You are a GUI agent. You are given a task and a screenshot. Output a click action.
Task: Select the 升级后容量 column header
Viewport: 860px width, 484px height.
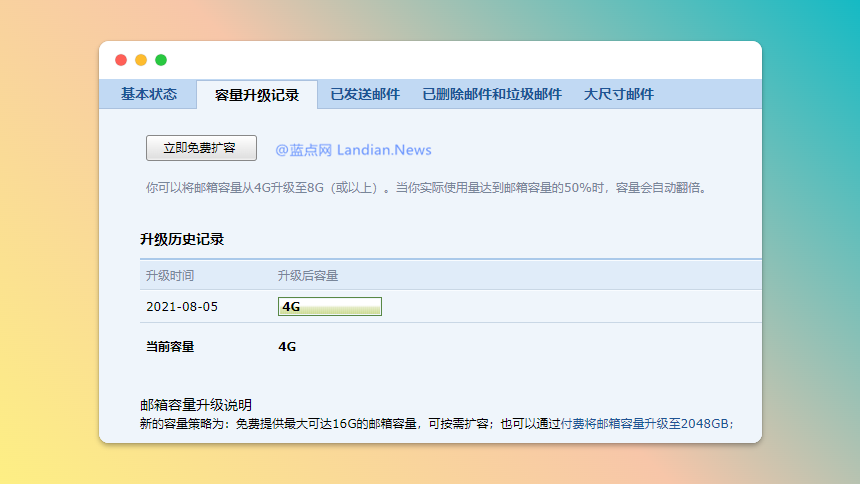(307, 275)
